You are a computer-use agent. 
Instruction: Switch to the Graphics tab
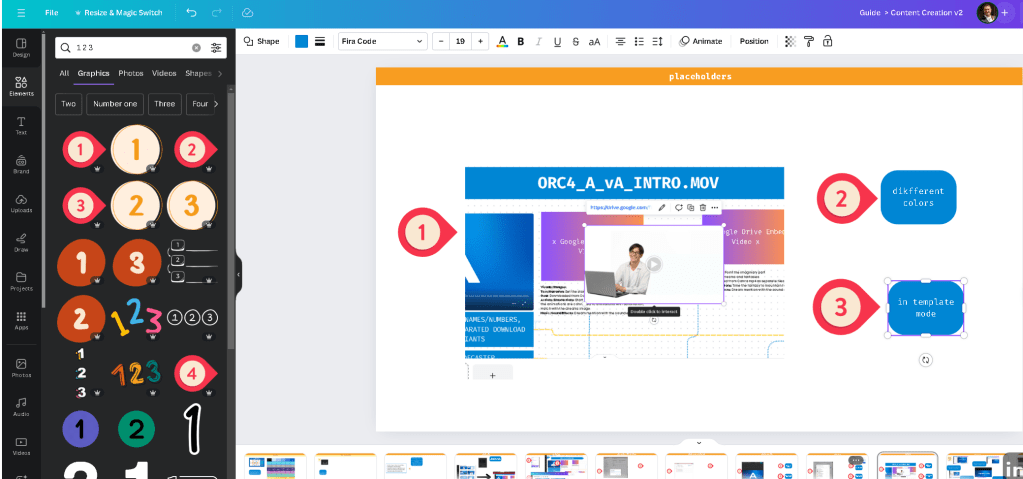coord(93,73)
